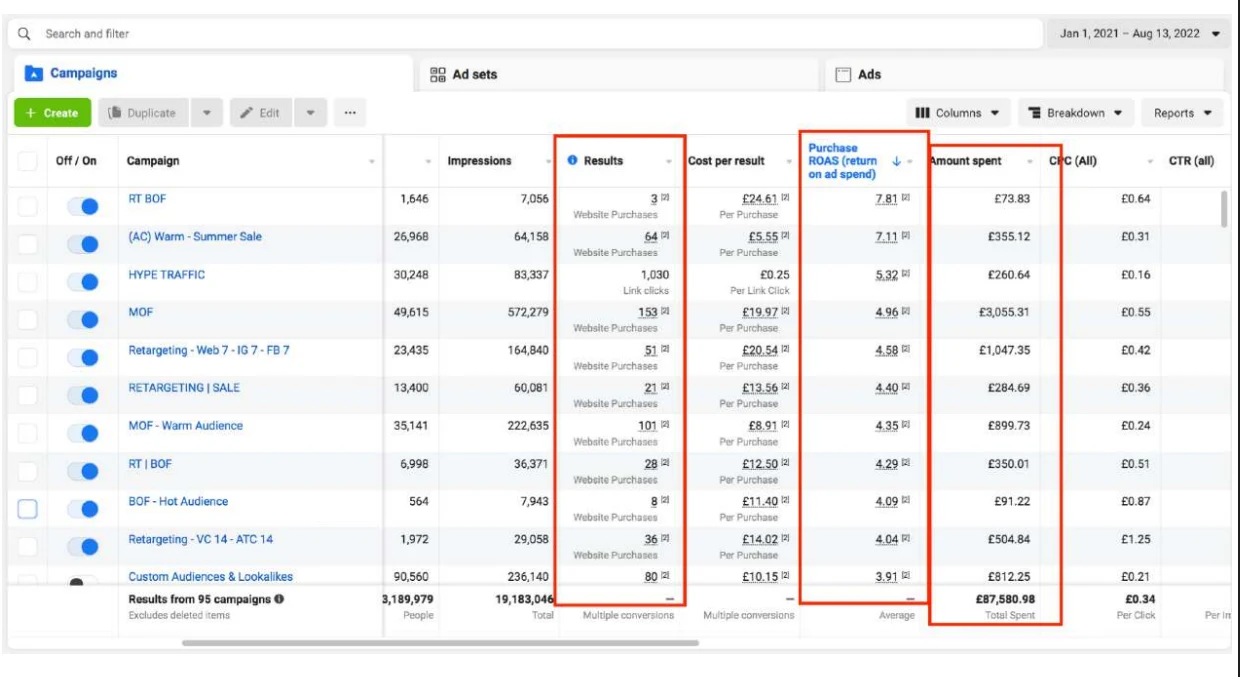The width and height of the screenshot is (1240, 677).
Task: Click the Results column info icon
Action: click(572, 161)
